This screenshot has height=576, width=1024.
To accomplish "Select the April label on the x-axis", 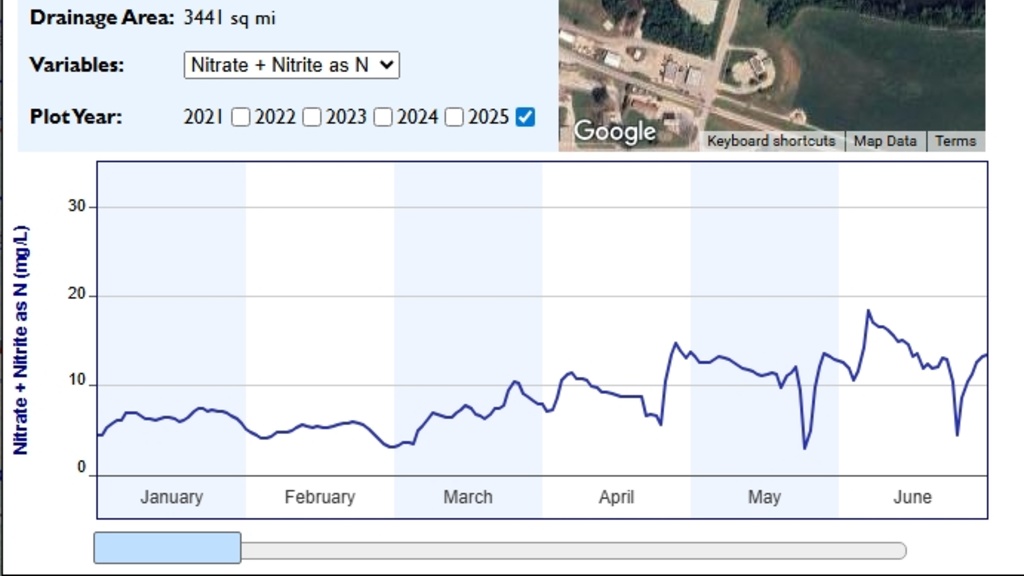I will (x=616, y=497).
